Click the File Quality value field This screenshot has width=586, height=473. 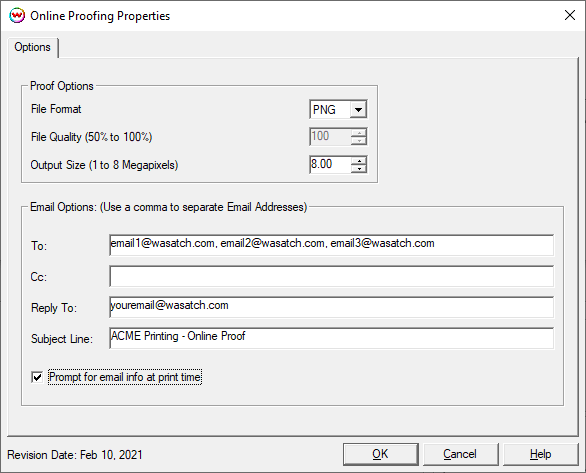point(330,136)
